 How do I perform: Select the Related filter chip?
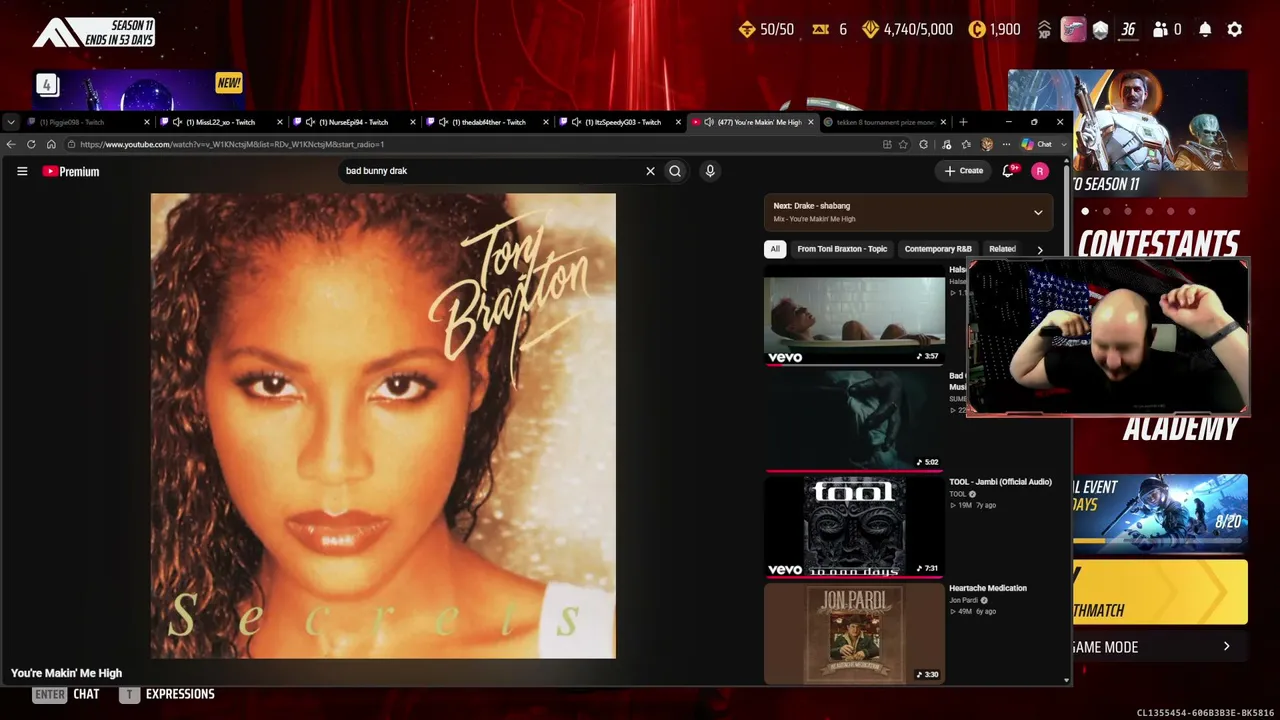point(1002,249)
